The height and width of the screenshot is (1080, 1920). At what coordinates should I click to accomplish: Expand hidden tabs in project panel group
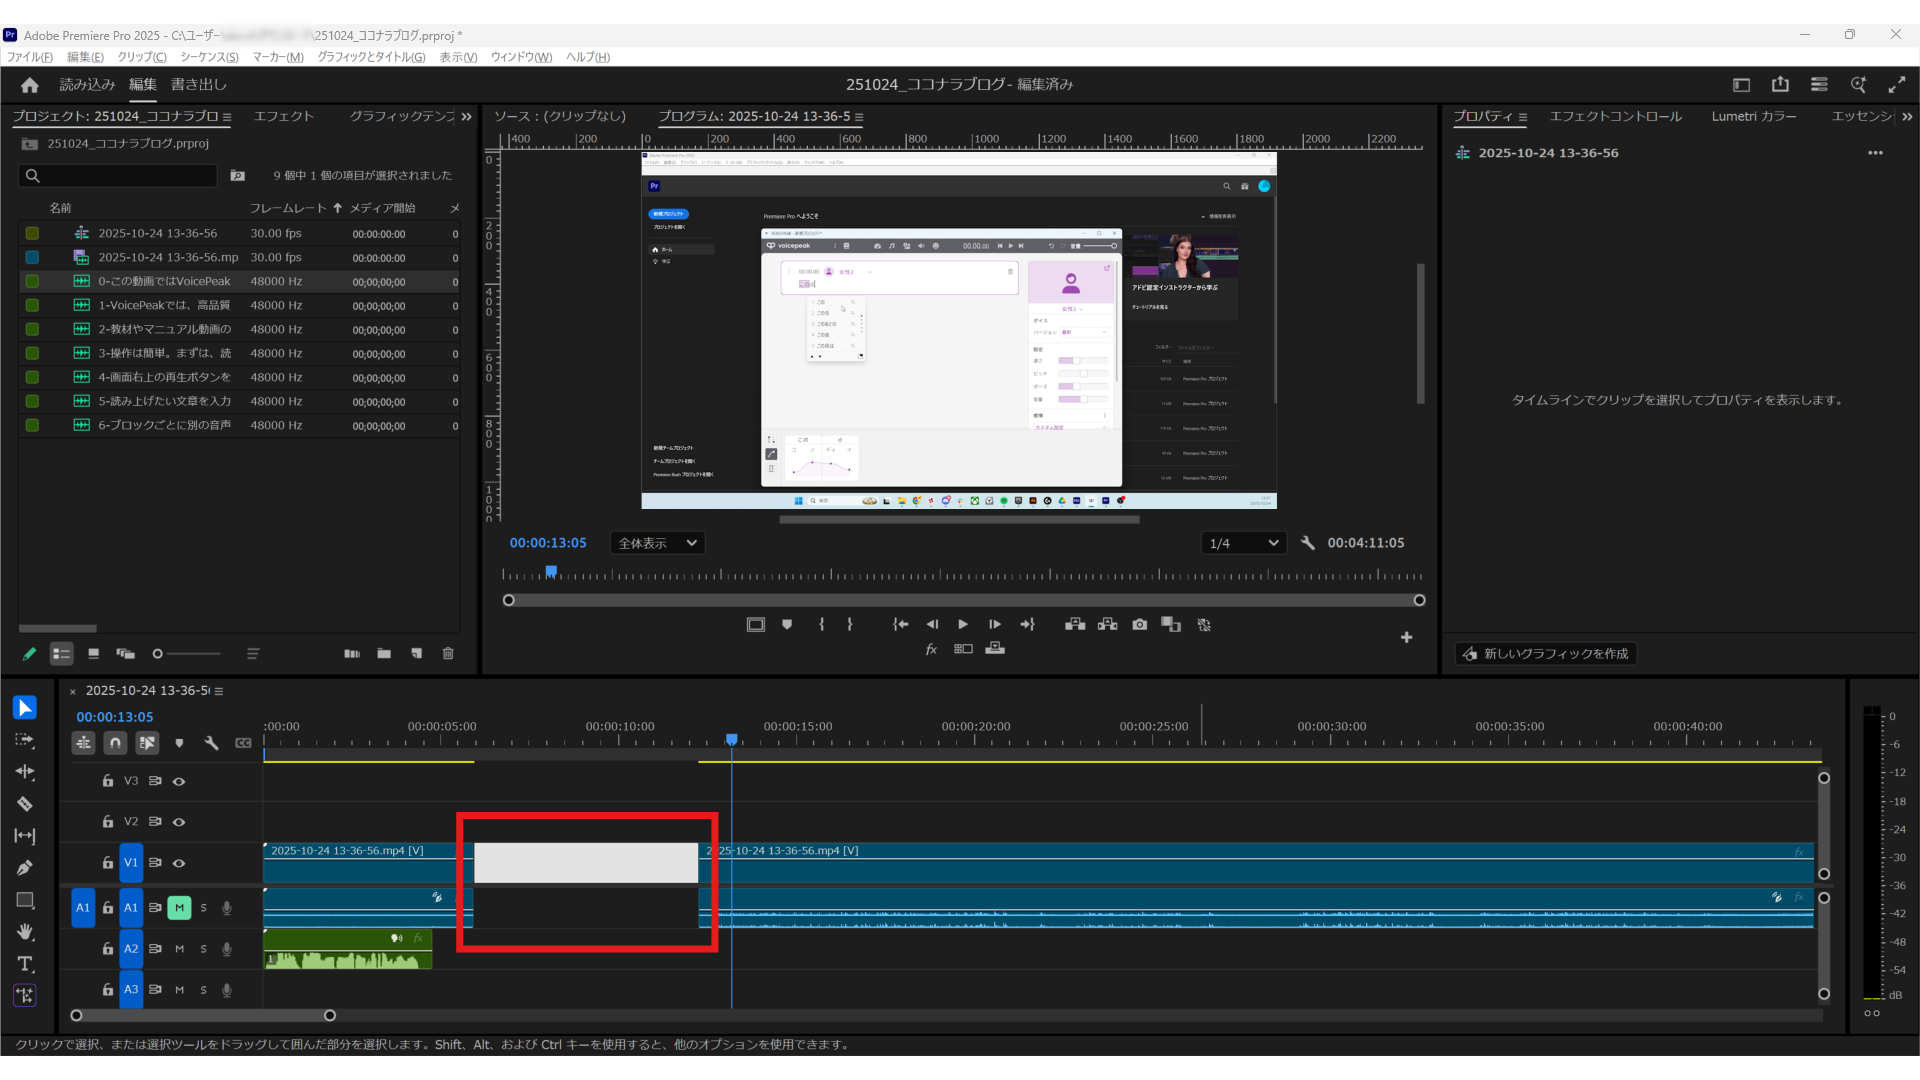pyautogui.click(x=466, y=117)
